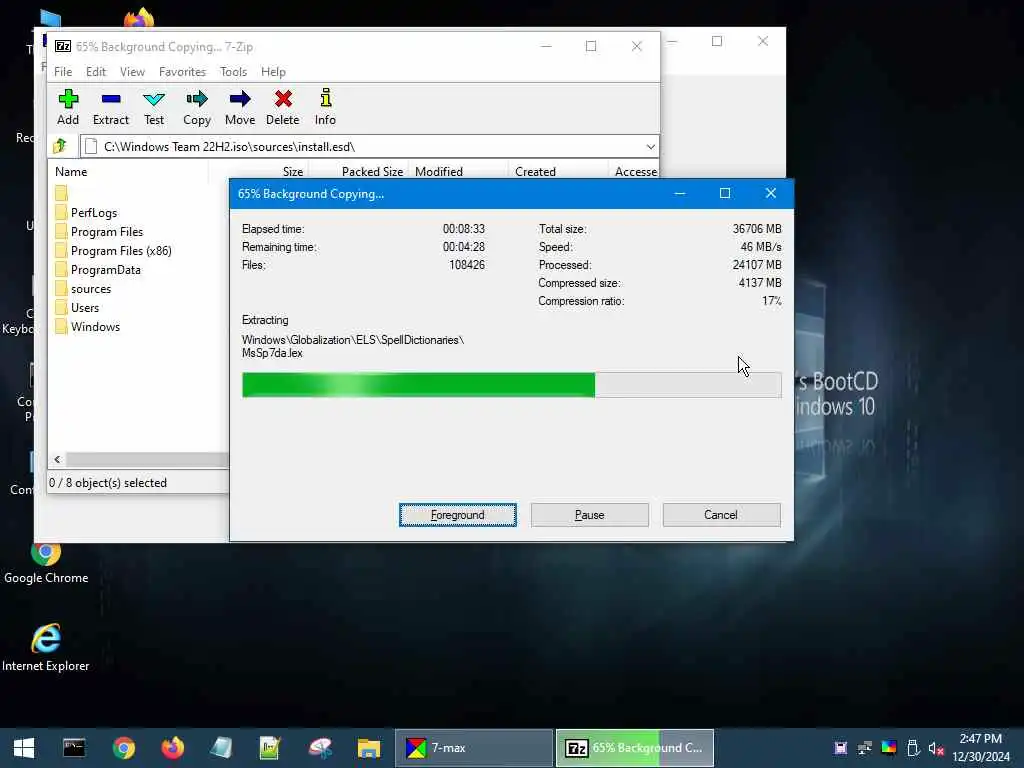Click the taskbar notepad-style icon
1024x768 pixels.
(x=221, y=748)
